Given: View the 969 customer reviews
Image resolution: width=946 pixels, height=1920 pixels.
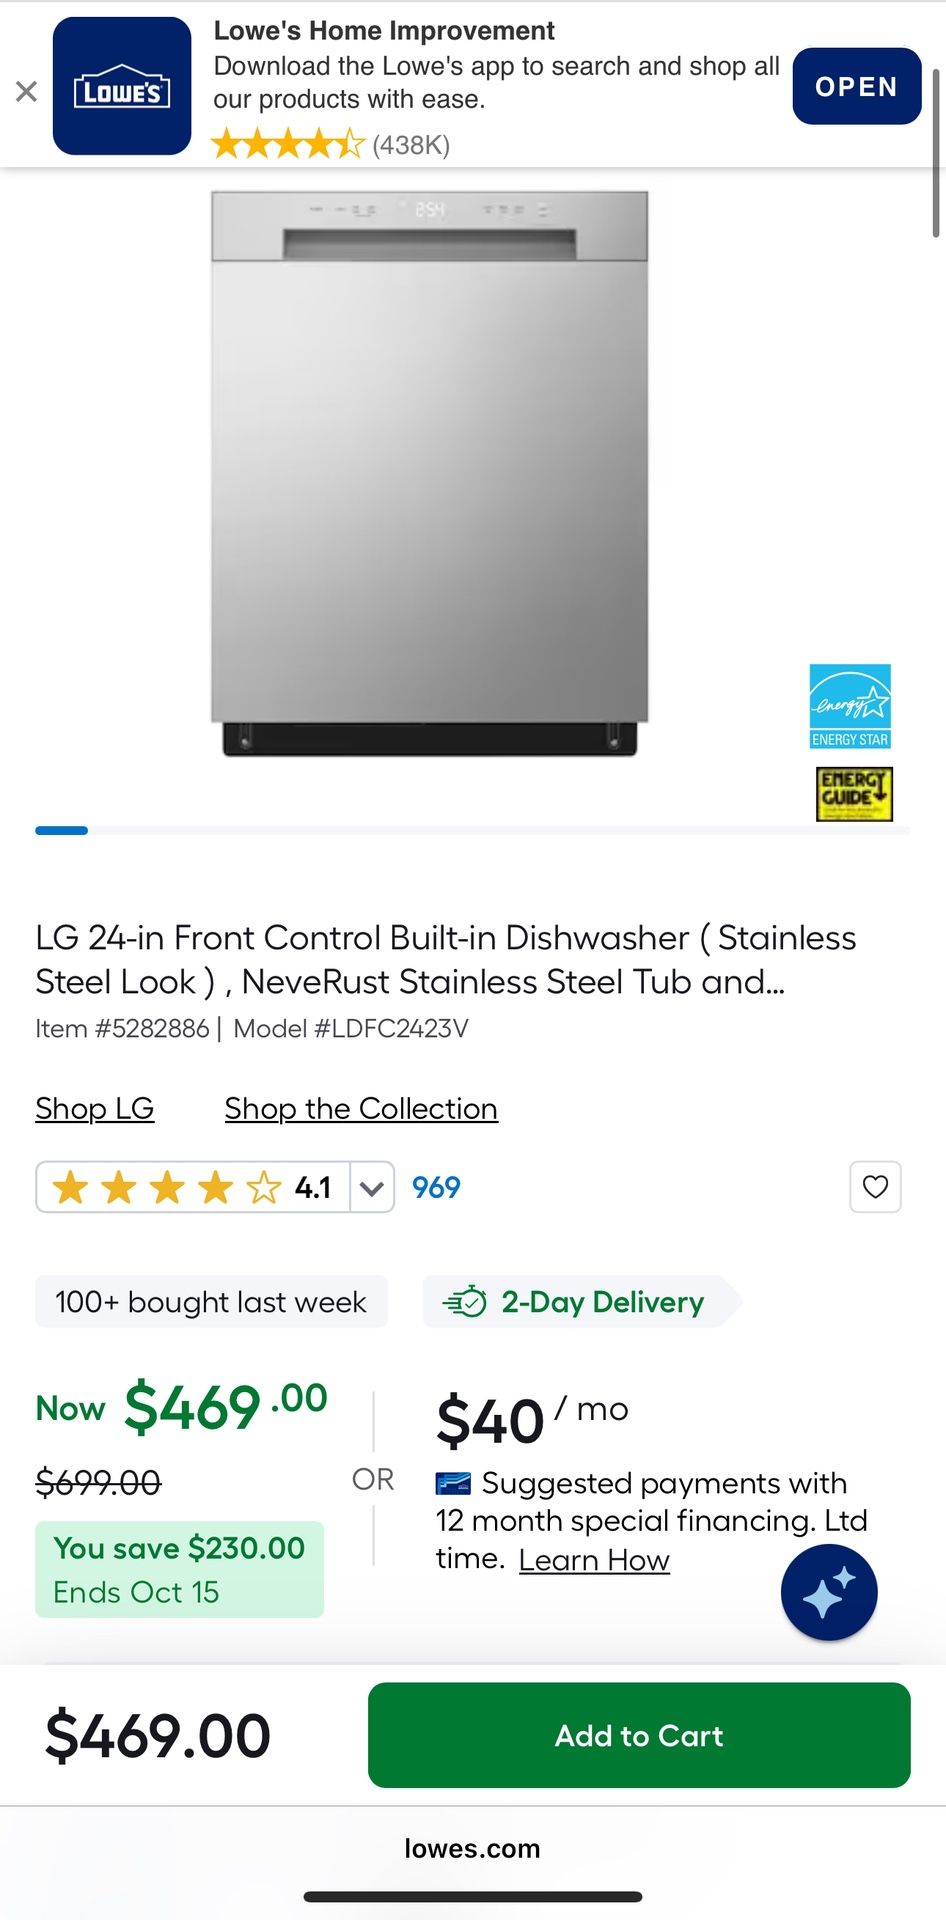Looking at the screenshot, I should [x=435, y=1187].
